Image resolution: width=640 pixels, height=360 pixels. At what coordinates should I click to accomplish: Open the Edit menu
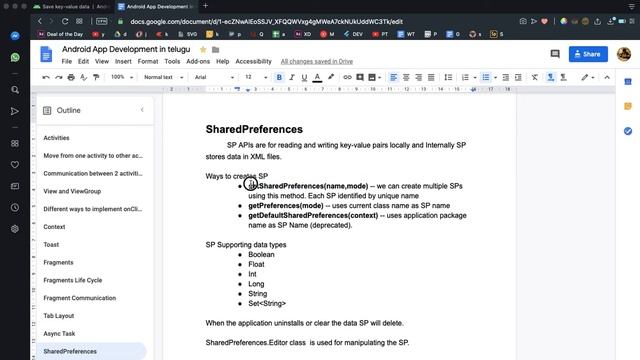pos(83,61)
